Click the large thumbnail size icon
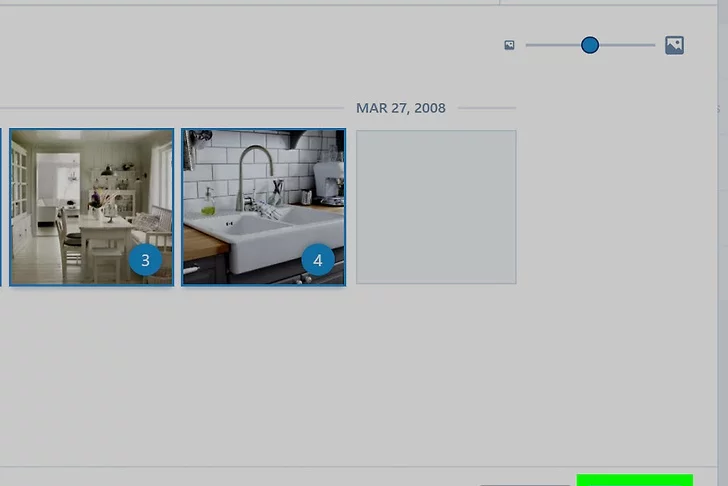Image resolution: width=728 pixels, height=486 pixels. [674, 45]
